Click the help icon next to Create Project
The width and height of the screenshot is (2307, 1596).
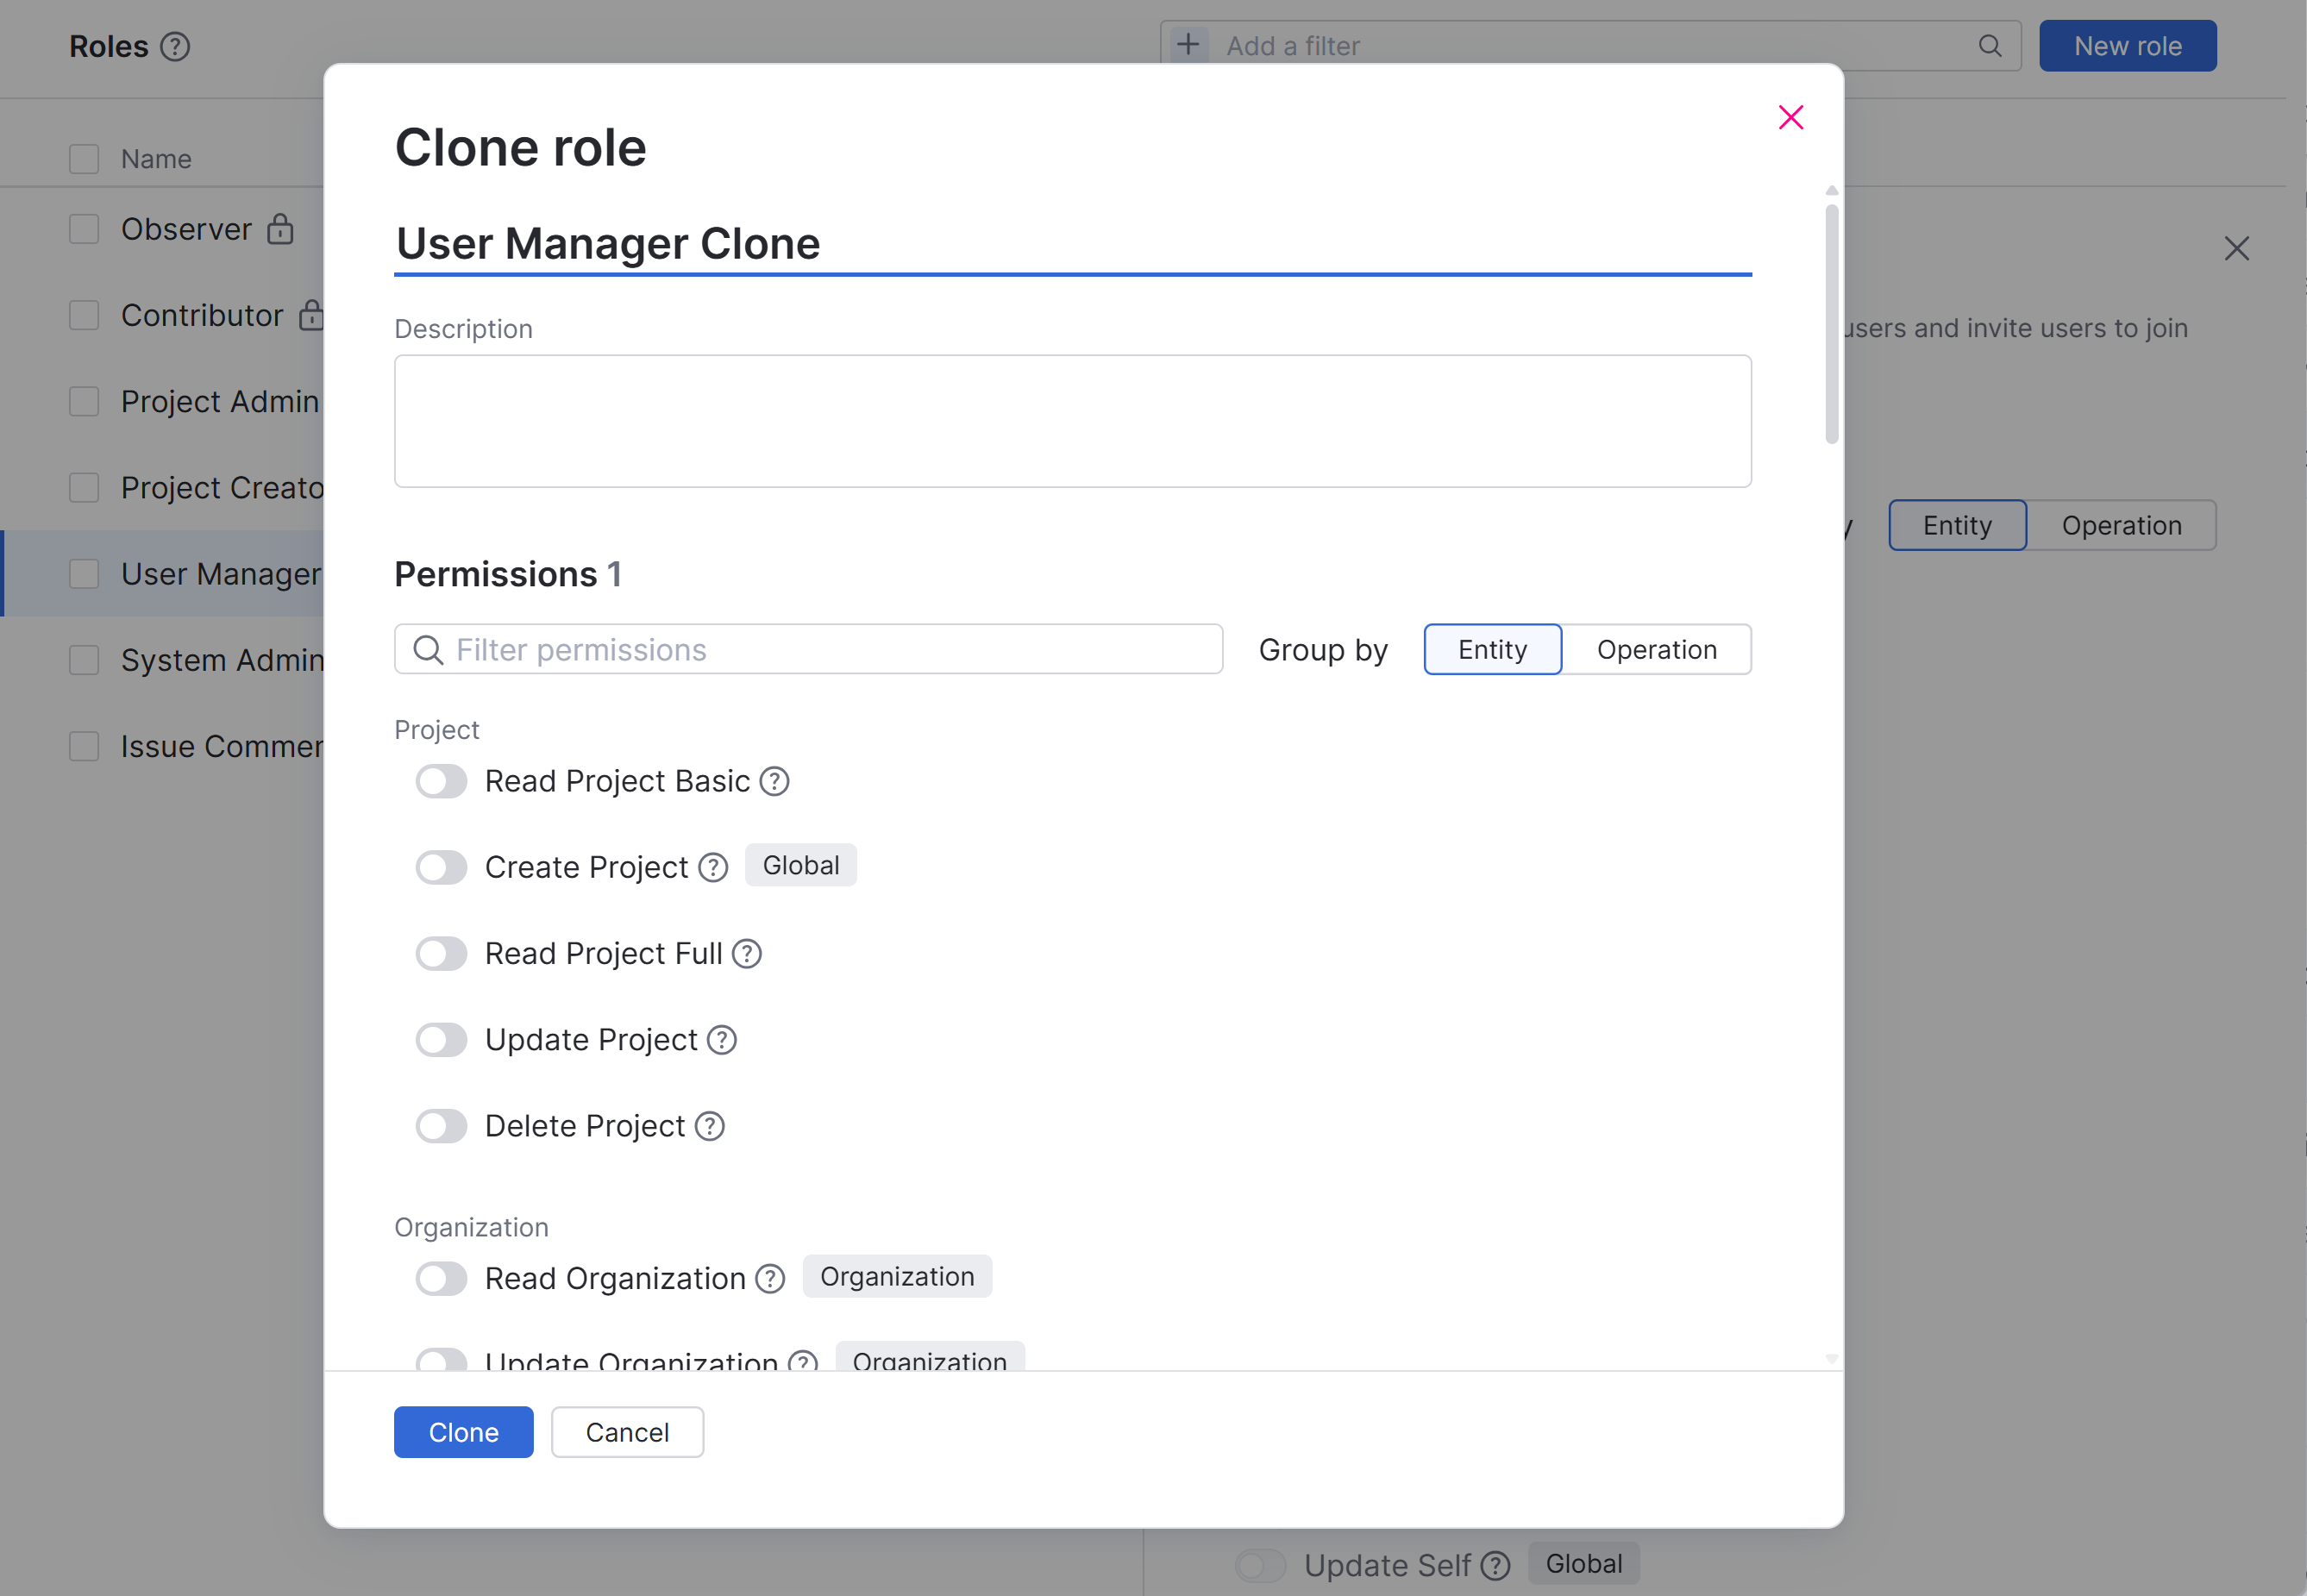point(712,867)
